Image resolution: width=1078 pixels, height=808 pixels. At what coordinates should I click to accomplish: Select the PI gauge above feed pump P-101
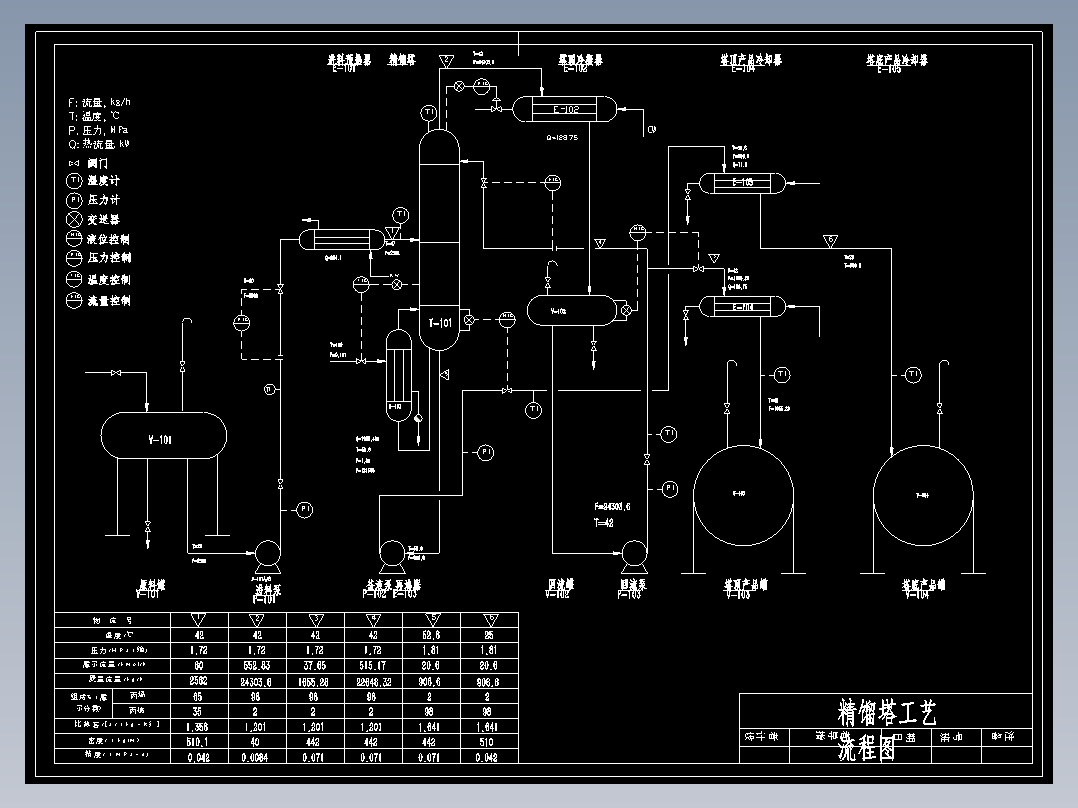305,510
